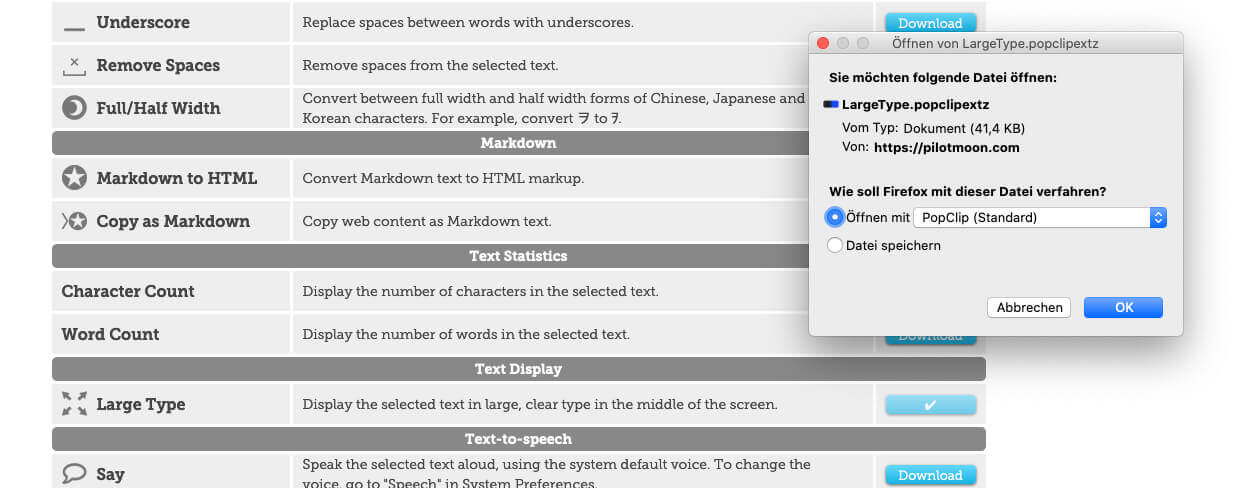Click the Large Type arrows icon
This screenshot has width=1249, height=488.
pyautogui.click(x=74, y=404)
